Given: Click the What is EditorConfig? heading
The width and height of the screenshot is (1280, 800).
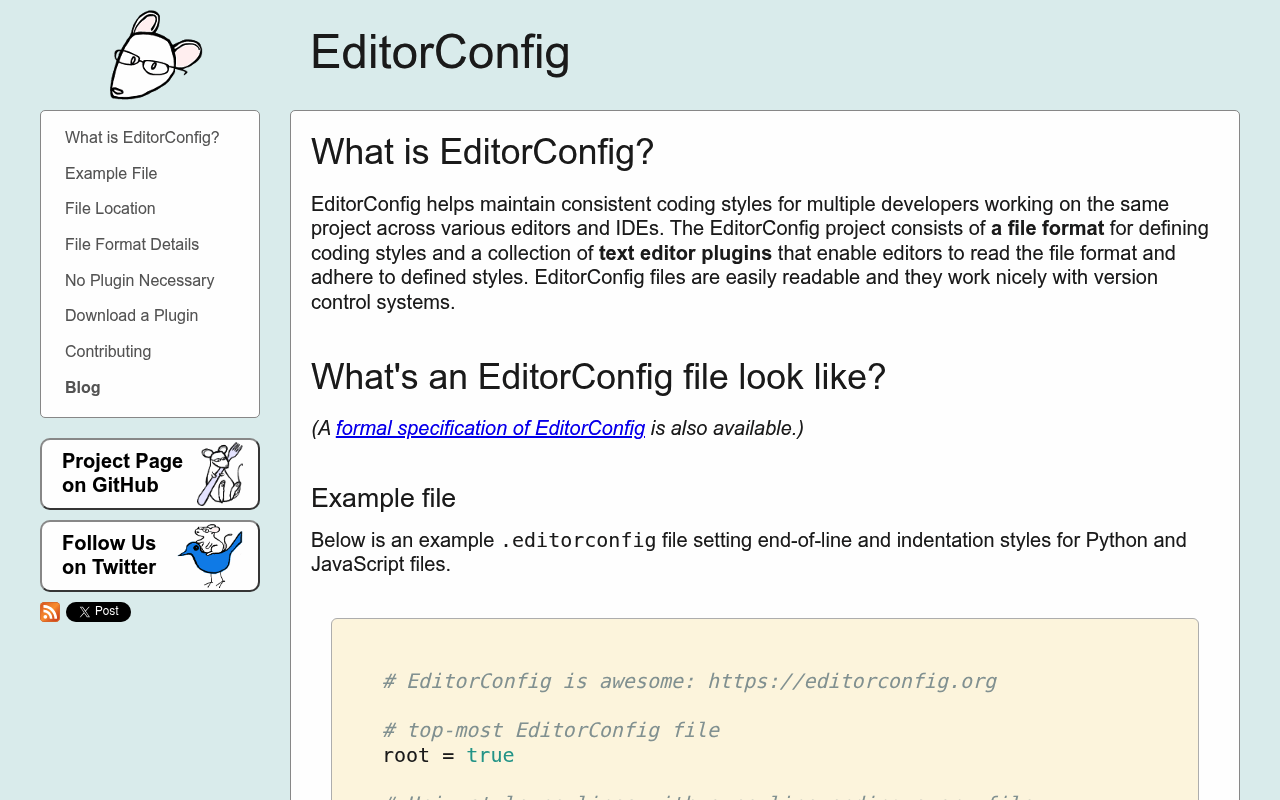Looking at the screenshot, I should [482, 152].
